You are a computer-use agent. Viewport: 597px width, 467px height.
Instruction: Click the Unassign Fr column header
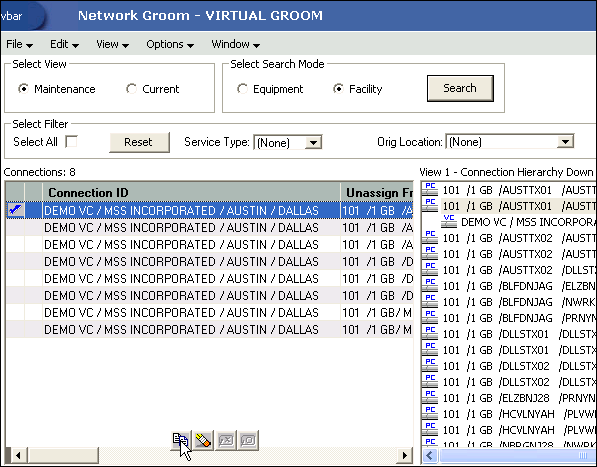pos(377,192)
